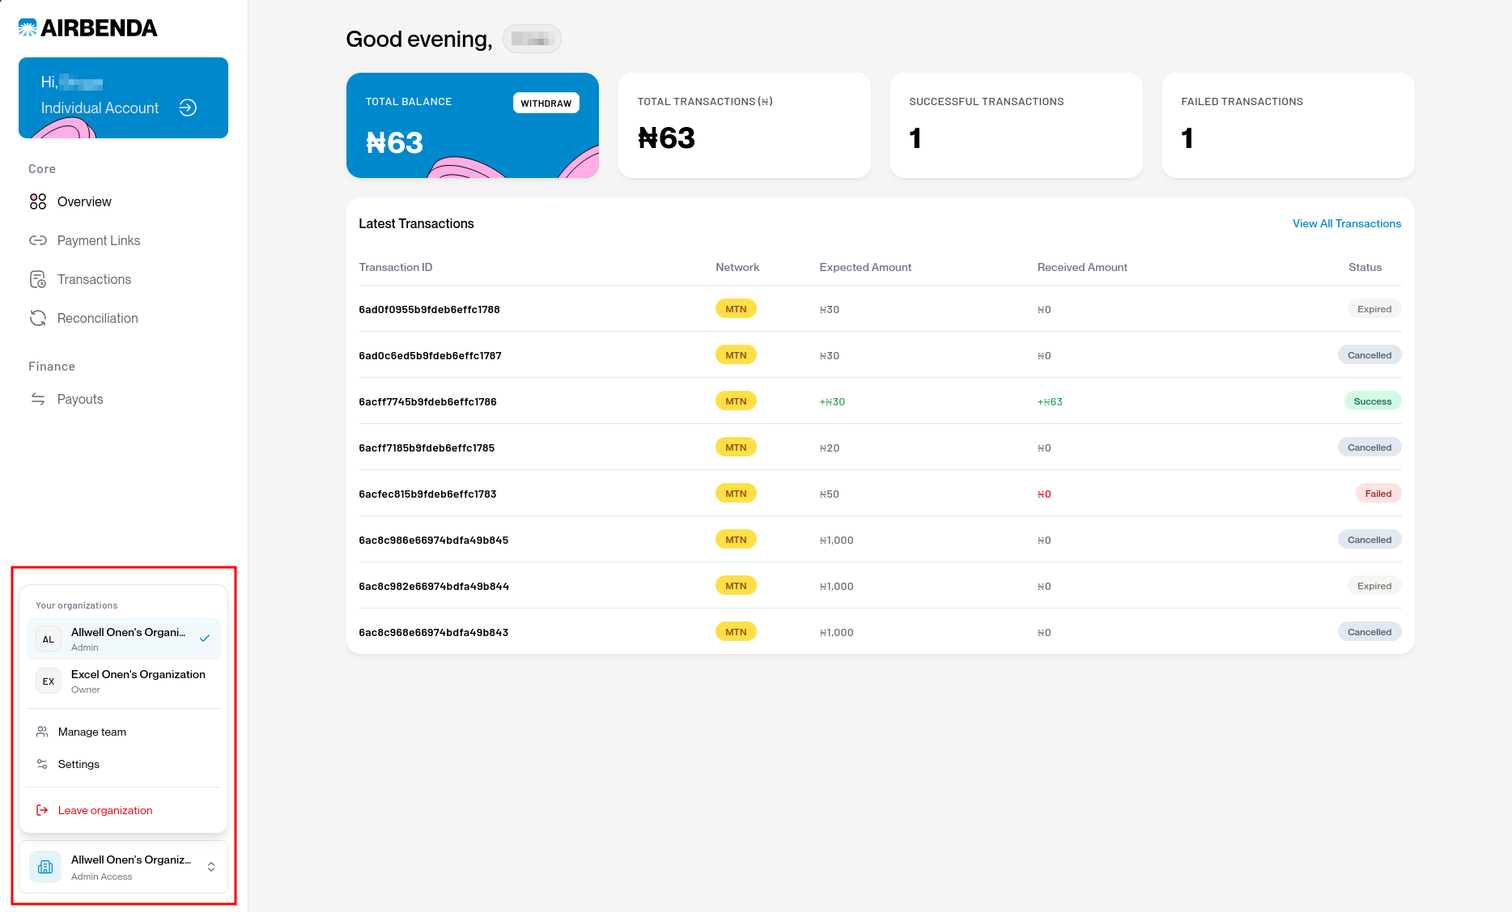This screenshot has width=1512, height=912.
Task: Click the Settings sliders icon
Action: tap(42, 764)
